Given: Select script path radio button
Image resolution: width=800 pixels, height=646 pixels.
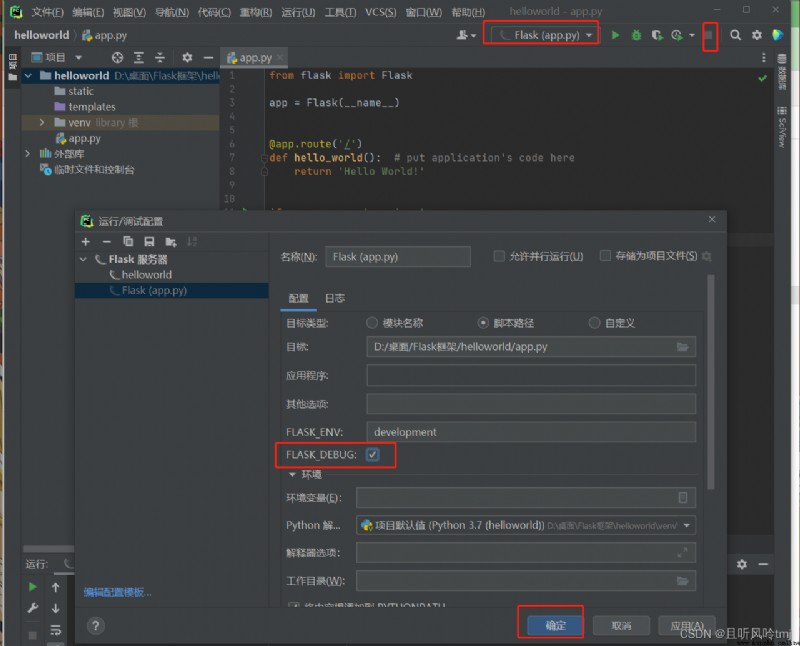Looking at the screenshot, I should (483, 322).
